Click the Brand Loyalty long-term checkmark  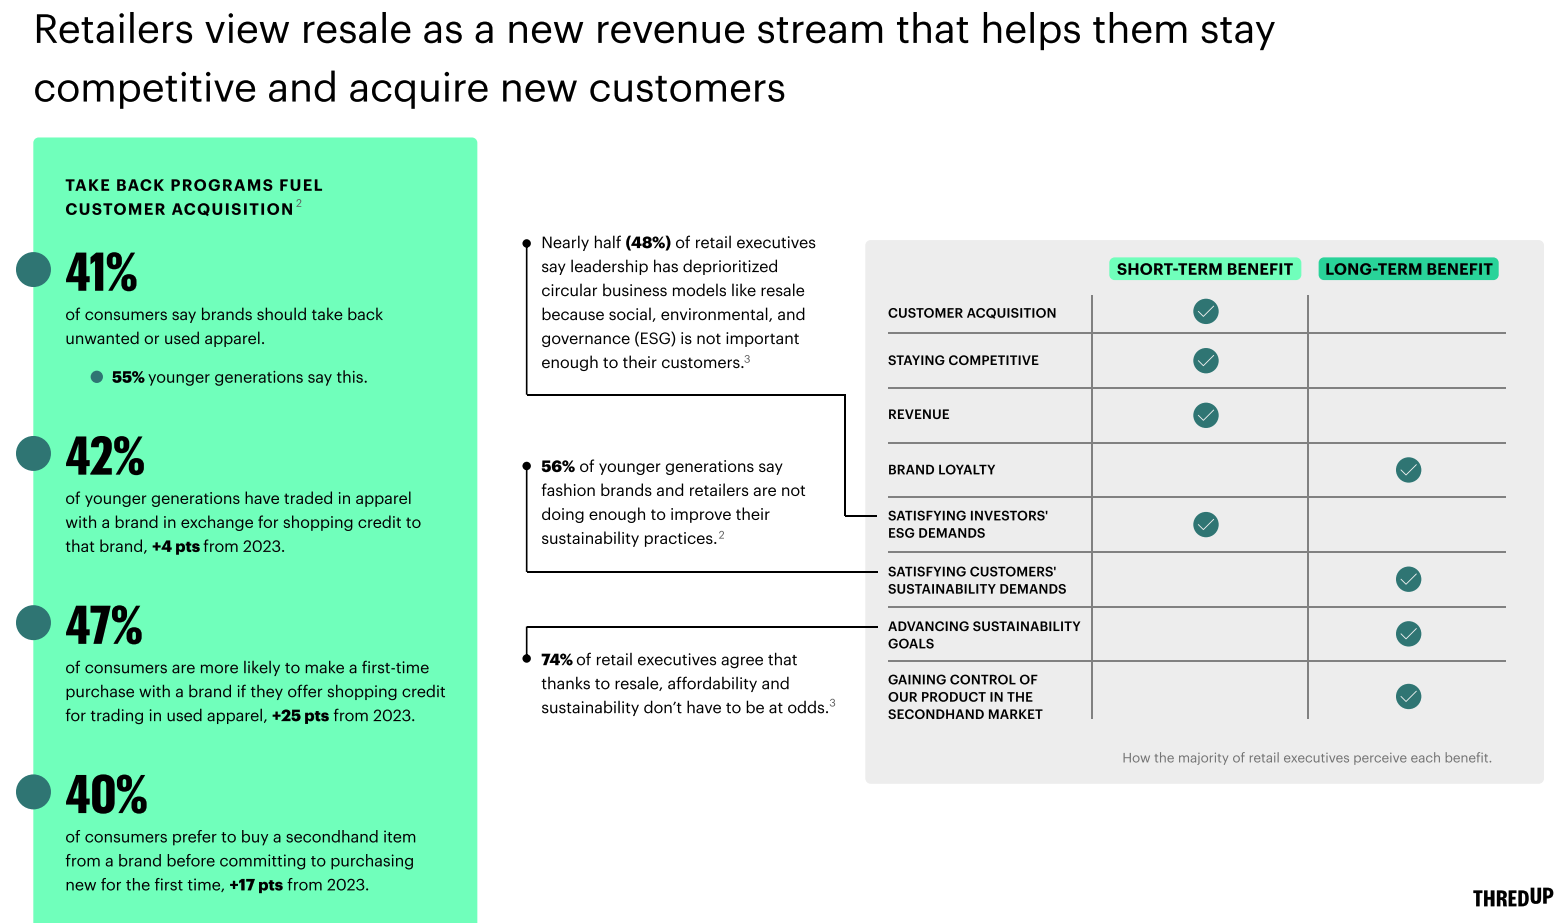tap(1408, 469)
